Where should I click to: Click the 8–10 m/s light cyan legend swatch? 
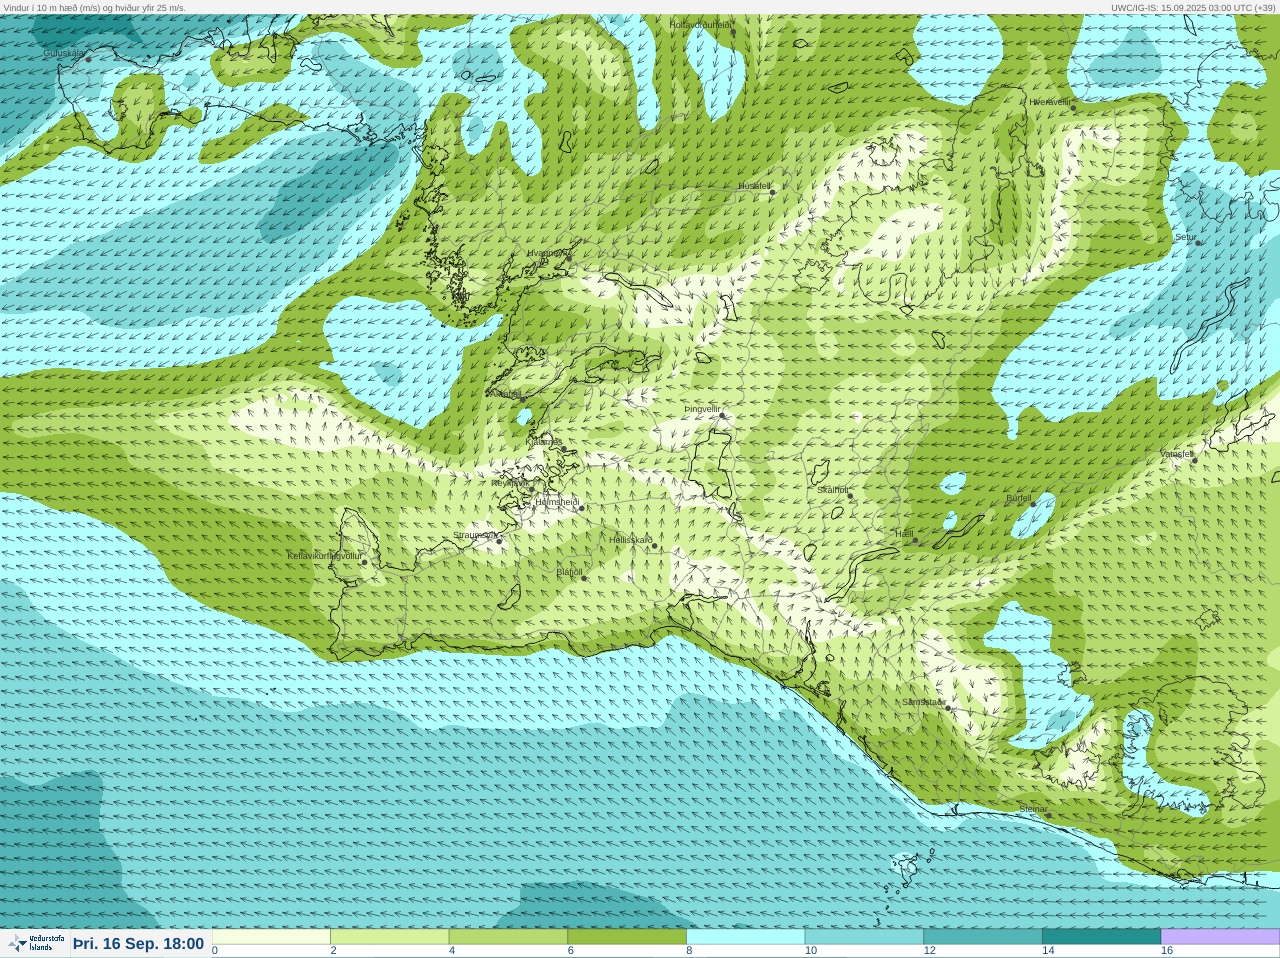(746, 937)
